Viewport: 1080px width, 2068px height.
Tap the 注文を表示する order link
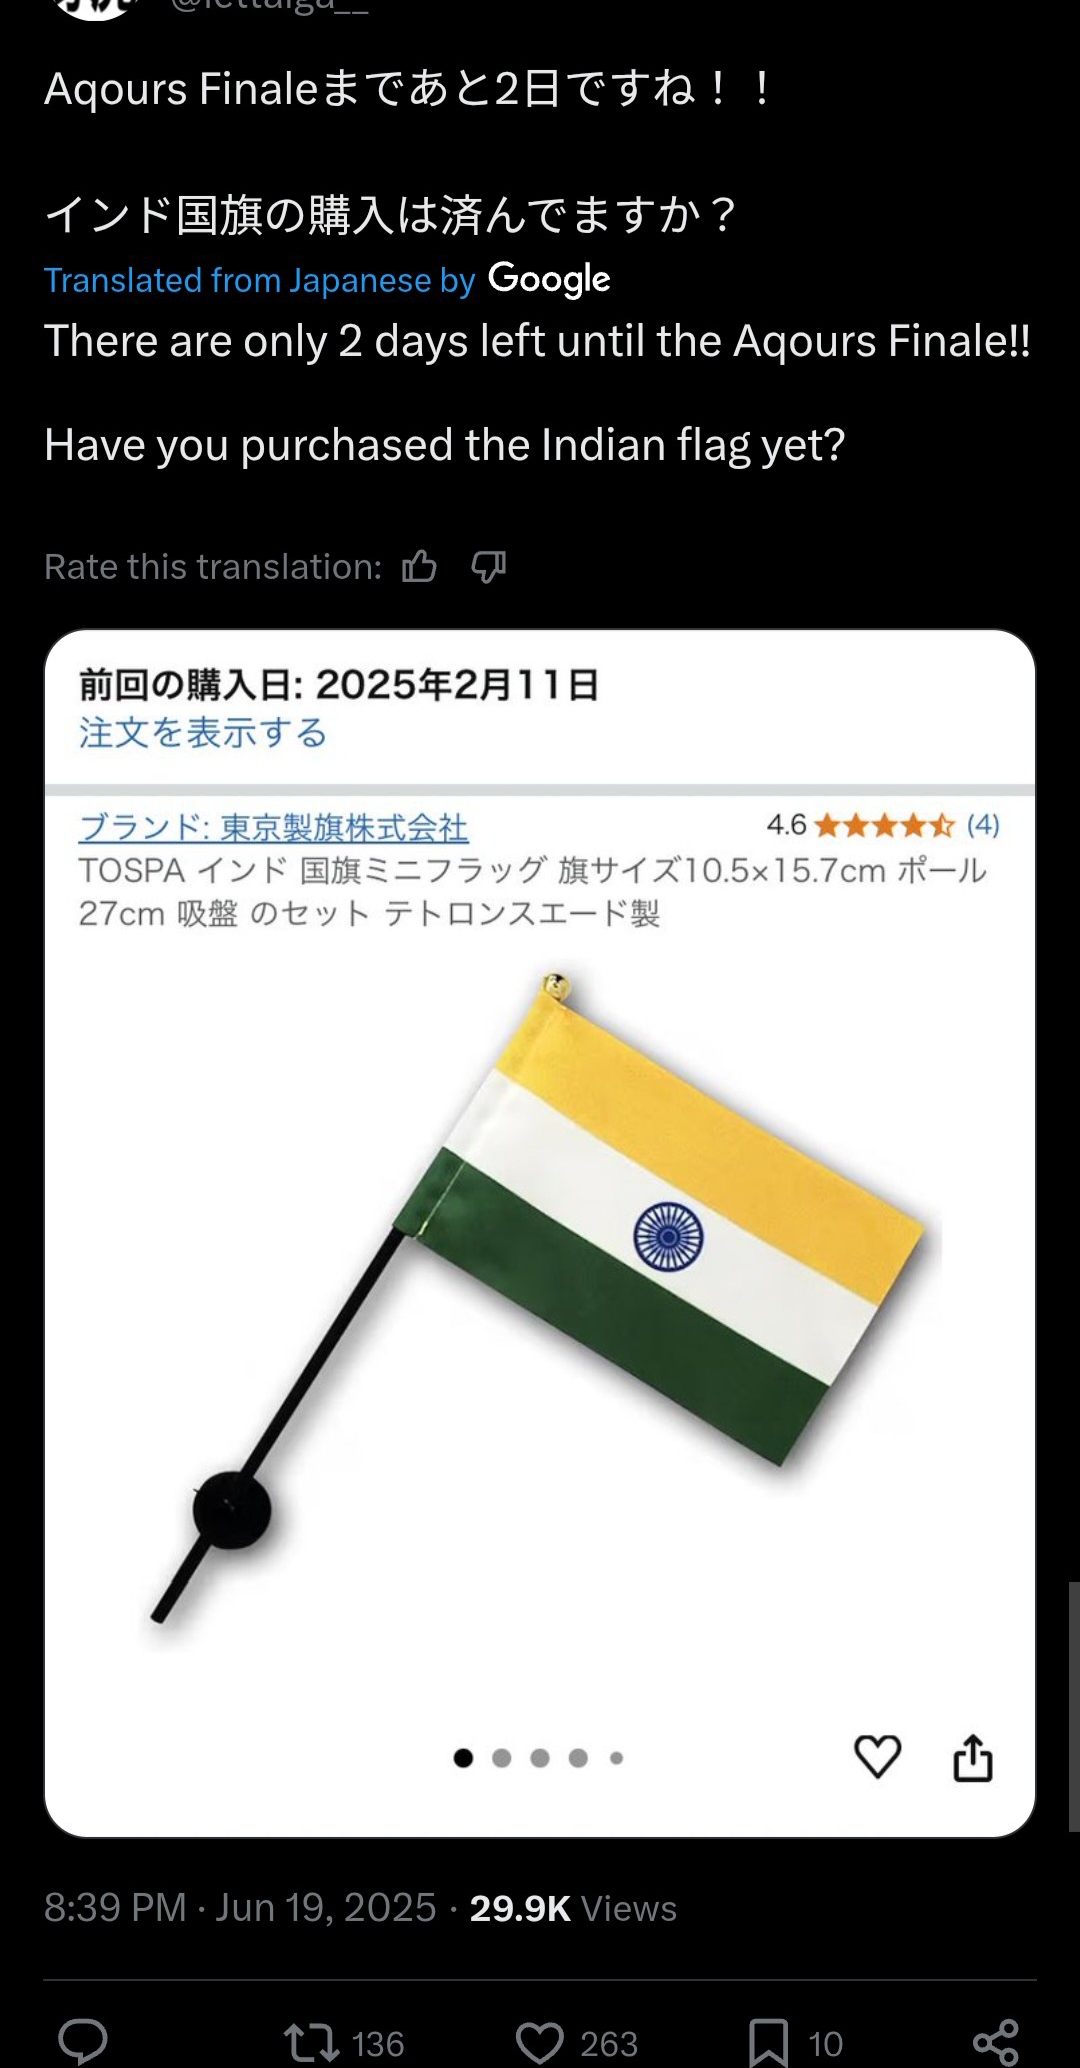pyautogui.click(x=203, y=733)
